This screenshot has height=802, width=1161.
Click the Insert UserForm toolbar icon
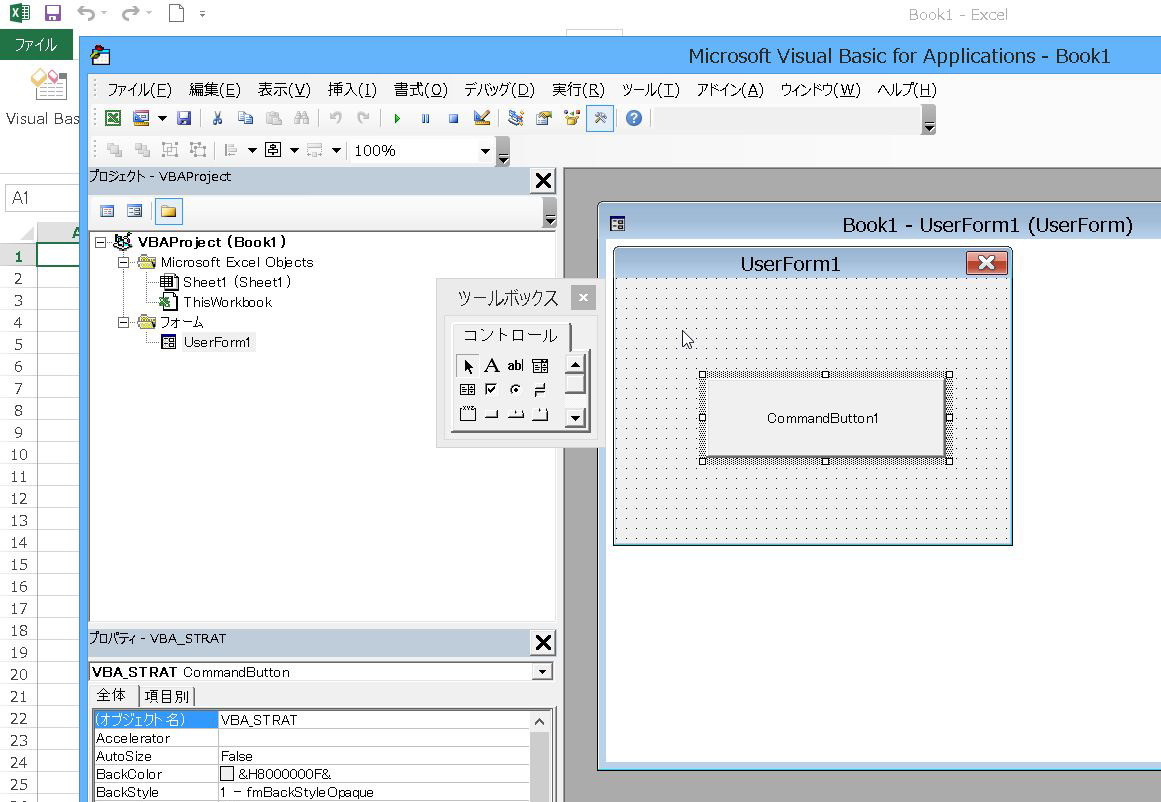tap(141, 118)
